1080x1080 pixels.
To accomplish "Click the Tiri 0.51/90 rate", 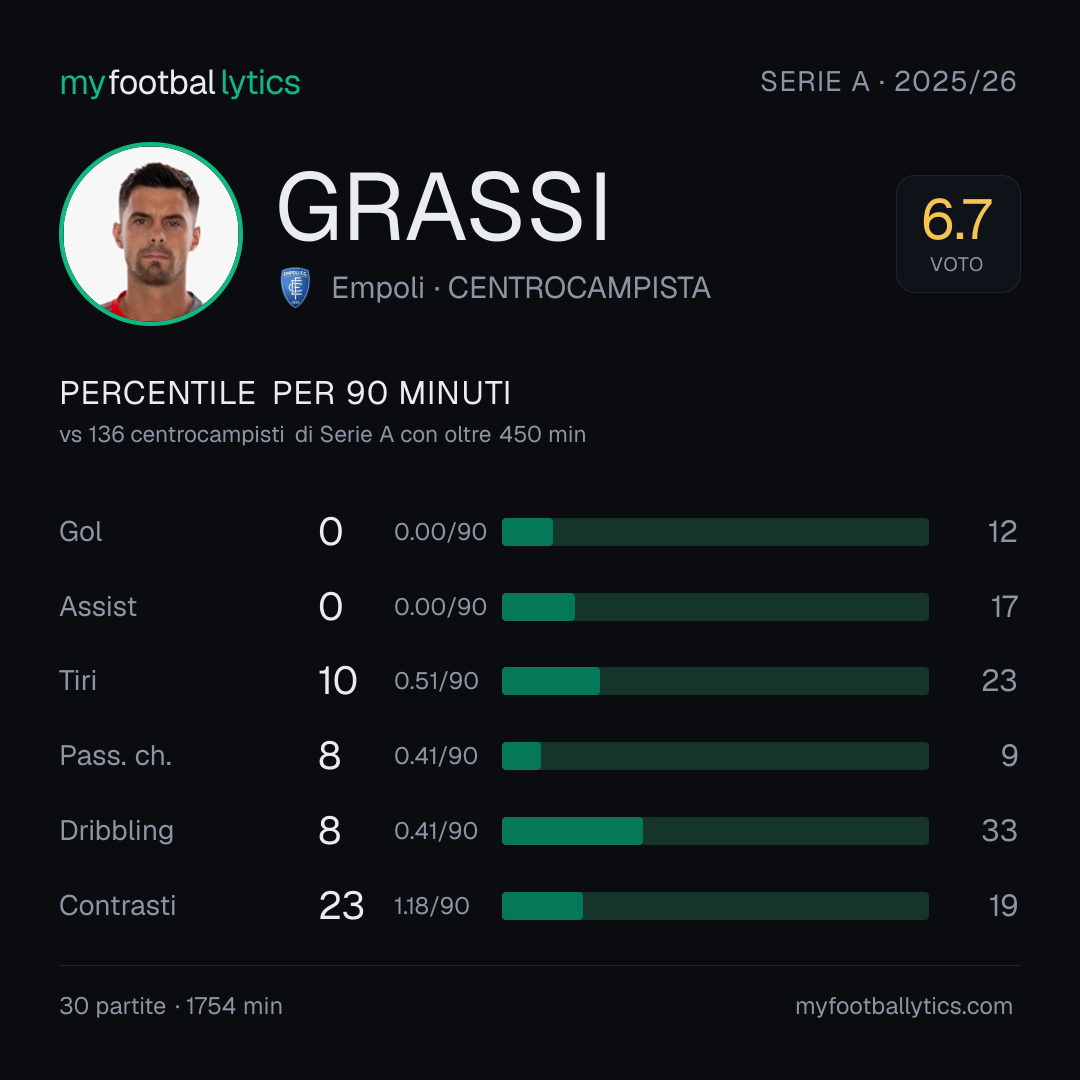I will [x=436, y=681].
